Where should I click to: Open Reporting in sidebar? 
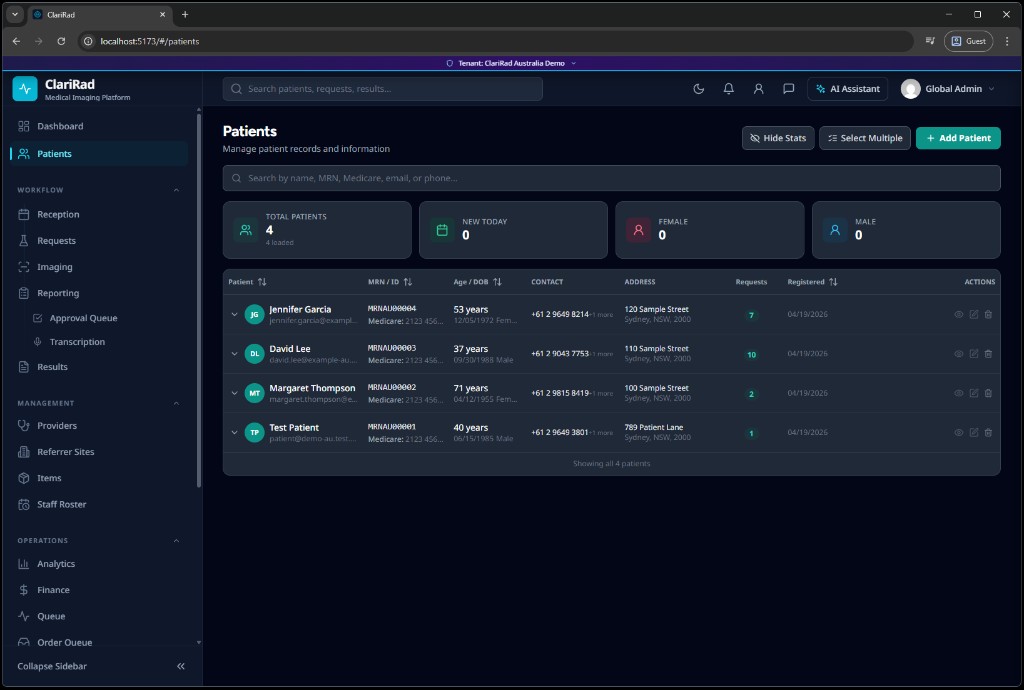tap(99, 293)
